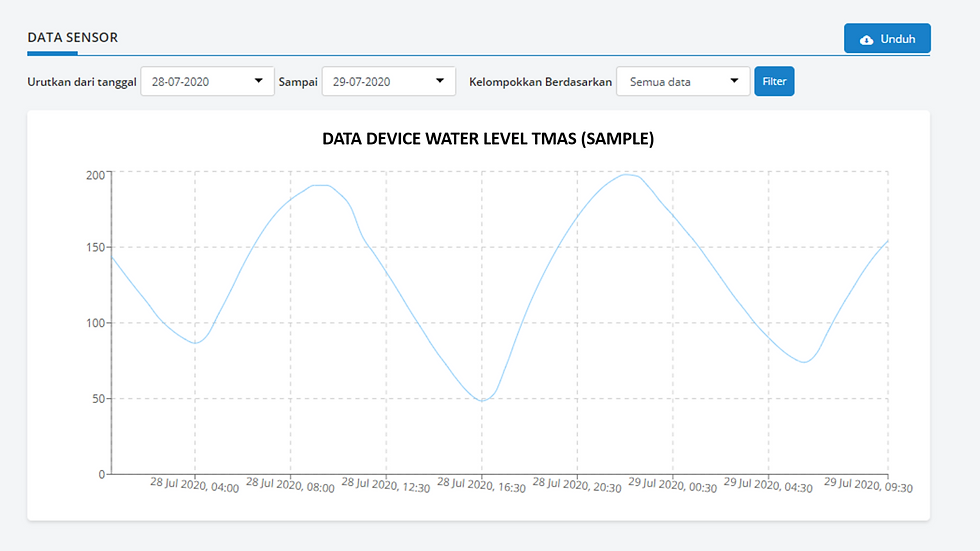This screenshot has height=551, width=980.
Task: Apply the blue Filter button
Action: click(x=774, y=81)
